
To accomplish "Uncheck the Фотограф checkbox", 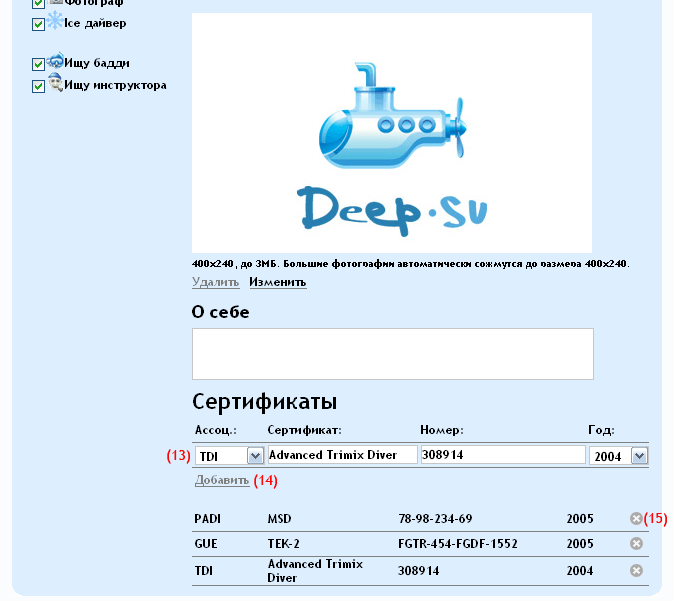I will pos(38,3).
